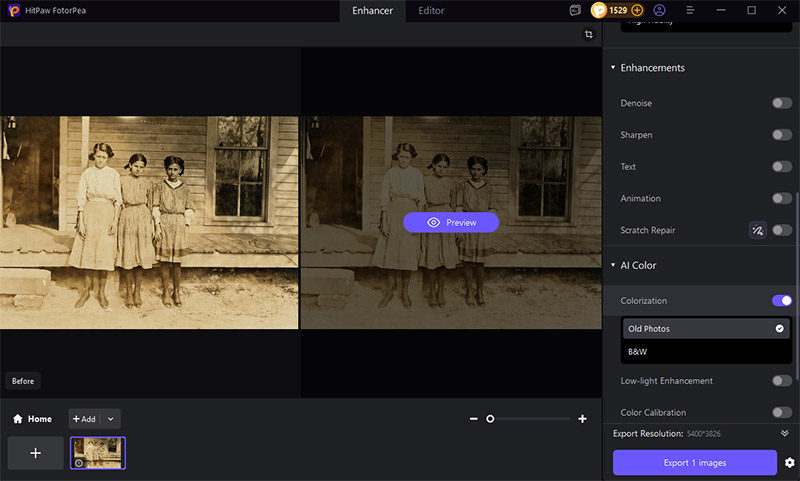800x481 pixels.
Task: Click Export 1 images button
Action: (695, 463)
